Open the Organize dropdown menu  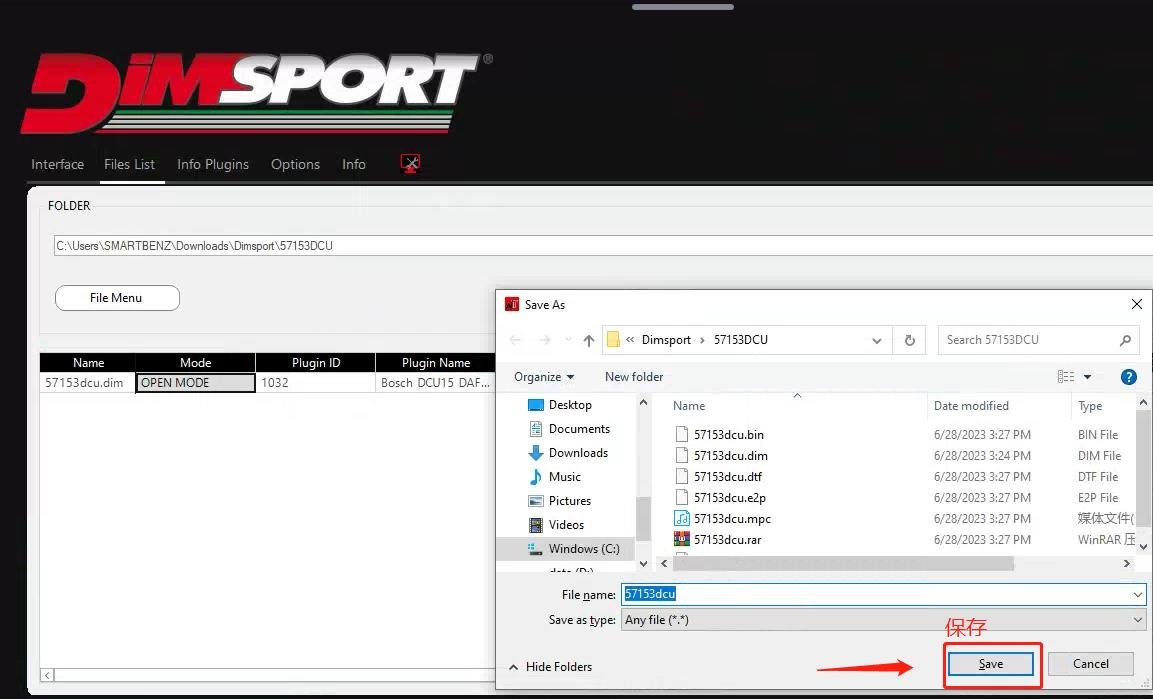coord(544,377)
